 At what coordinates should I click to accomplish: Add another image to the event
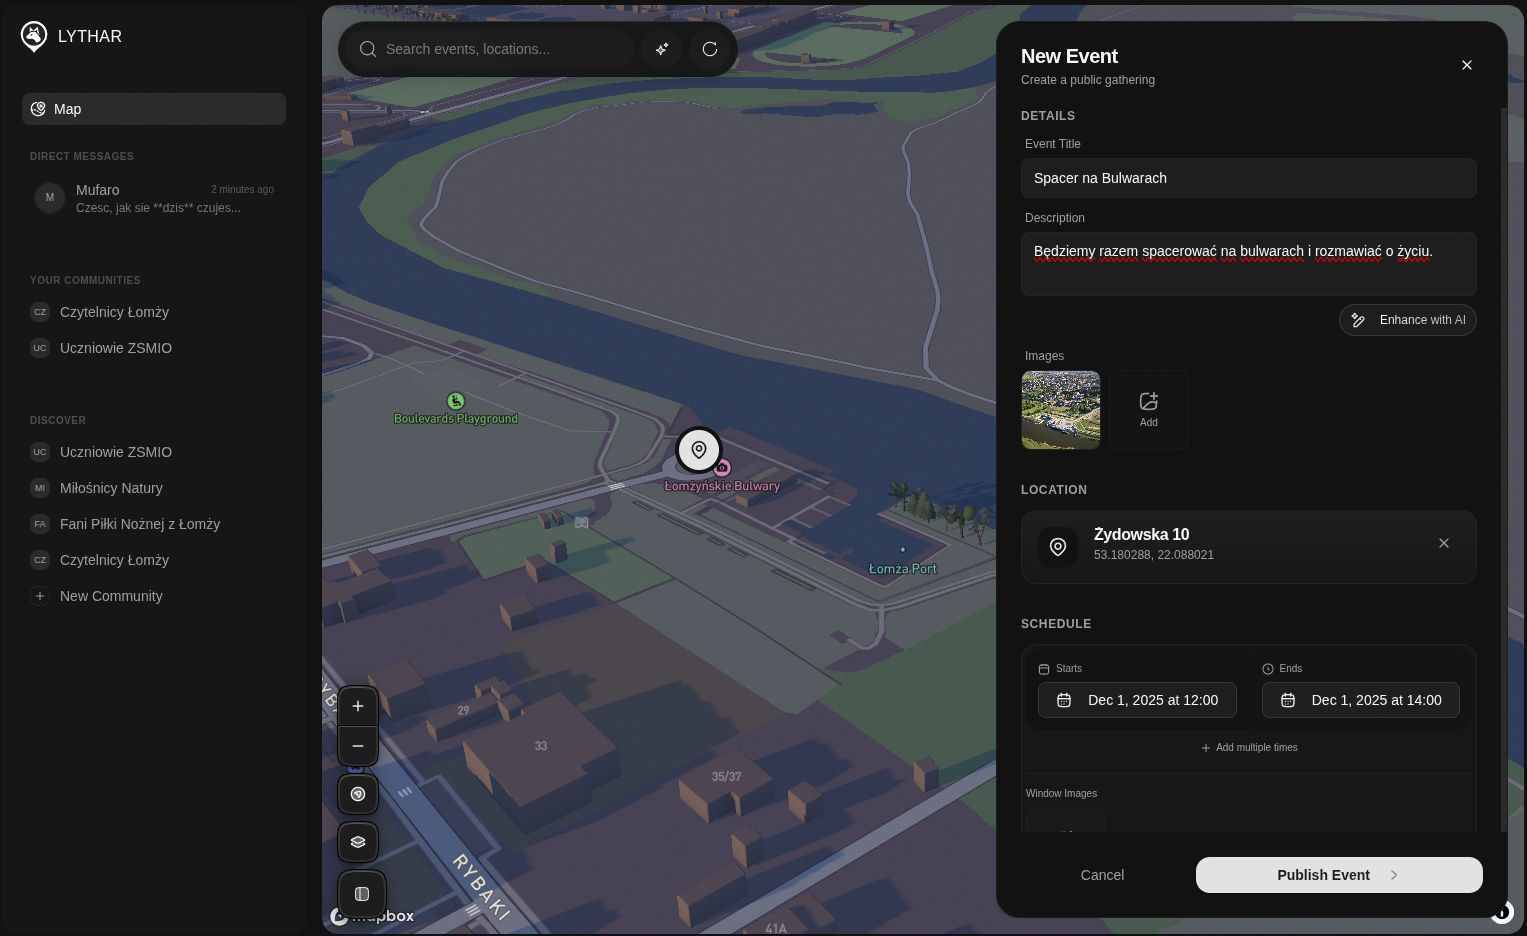tap(1148, 410)
